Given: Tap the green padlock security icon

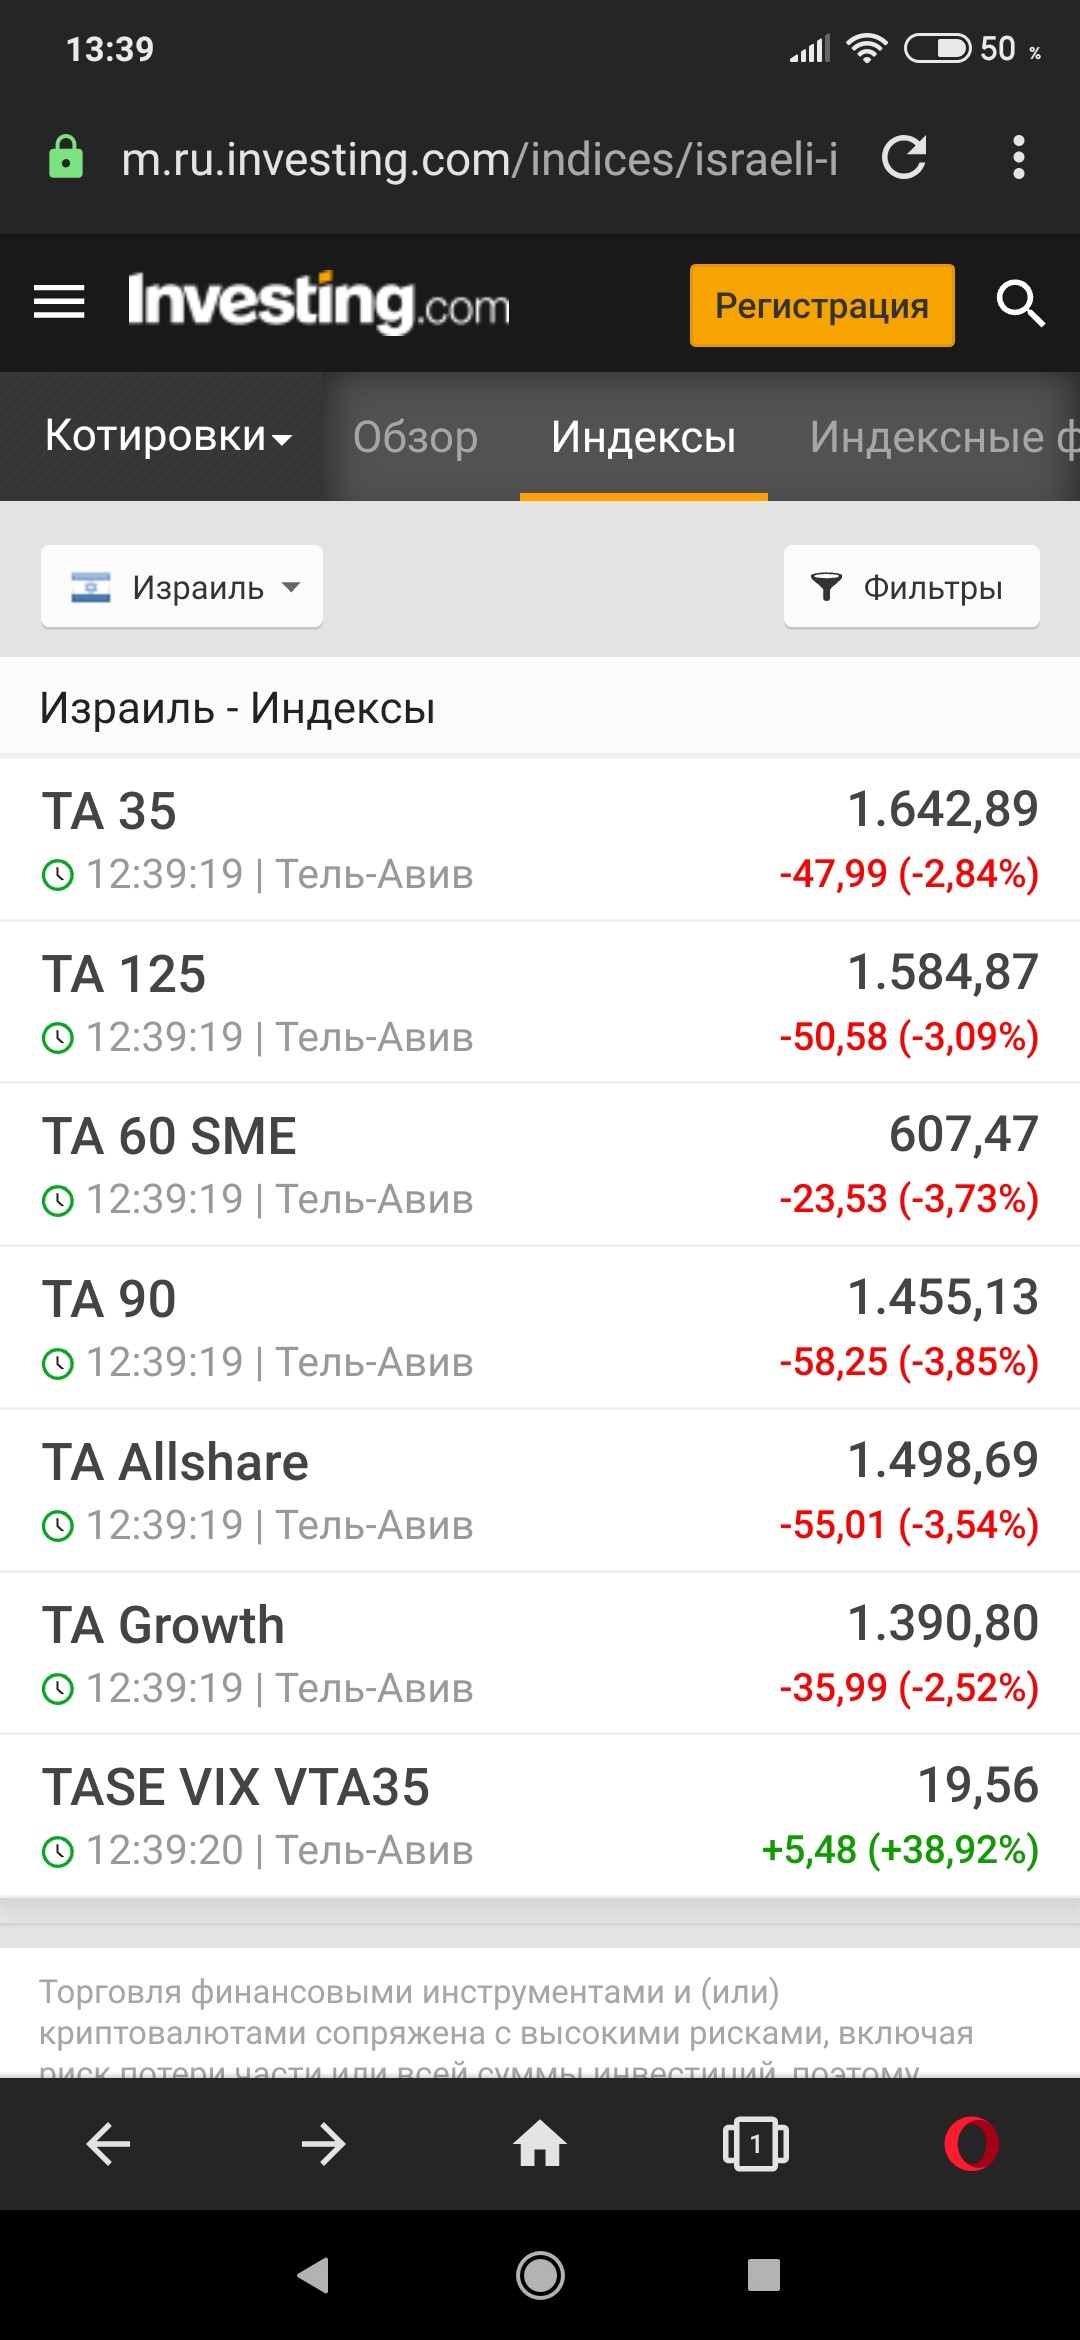Looking at the screenshot, I should click(66, 158).
